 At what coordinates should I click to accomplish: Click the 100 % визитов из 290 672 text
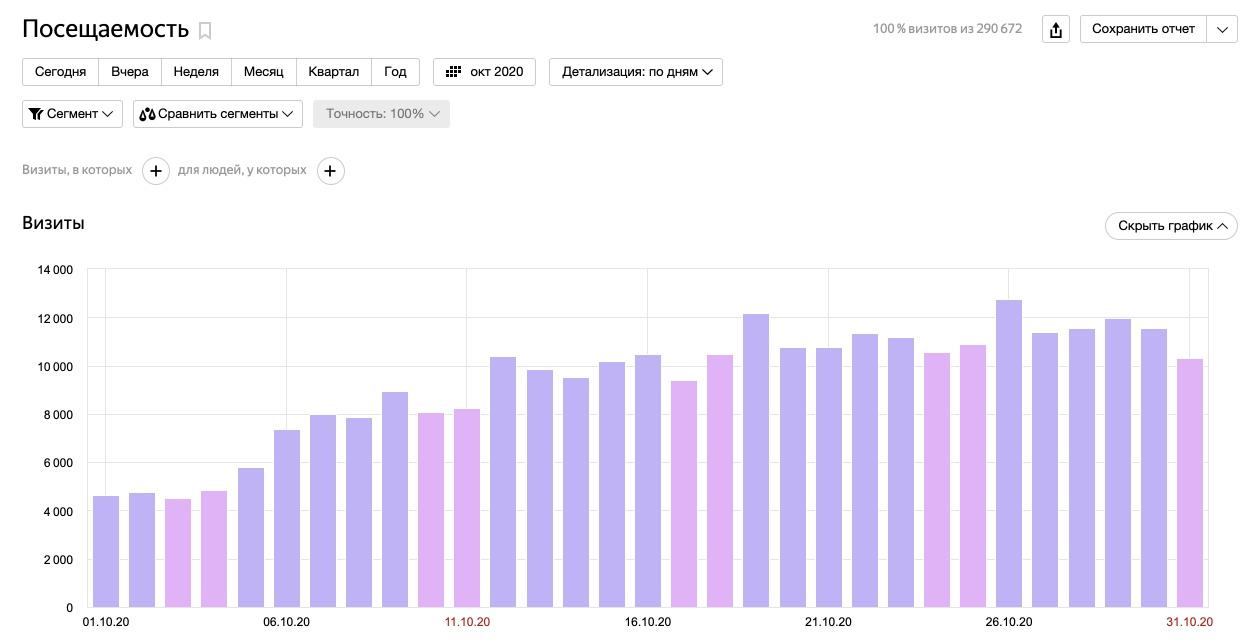click(947, 29)
